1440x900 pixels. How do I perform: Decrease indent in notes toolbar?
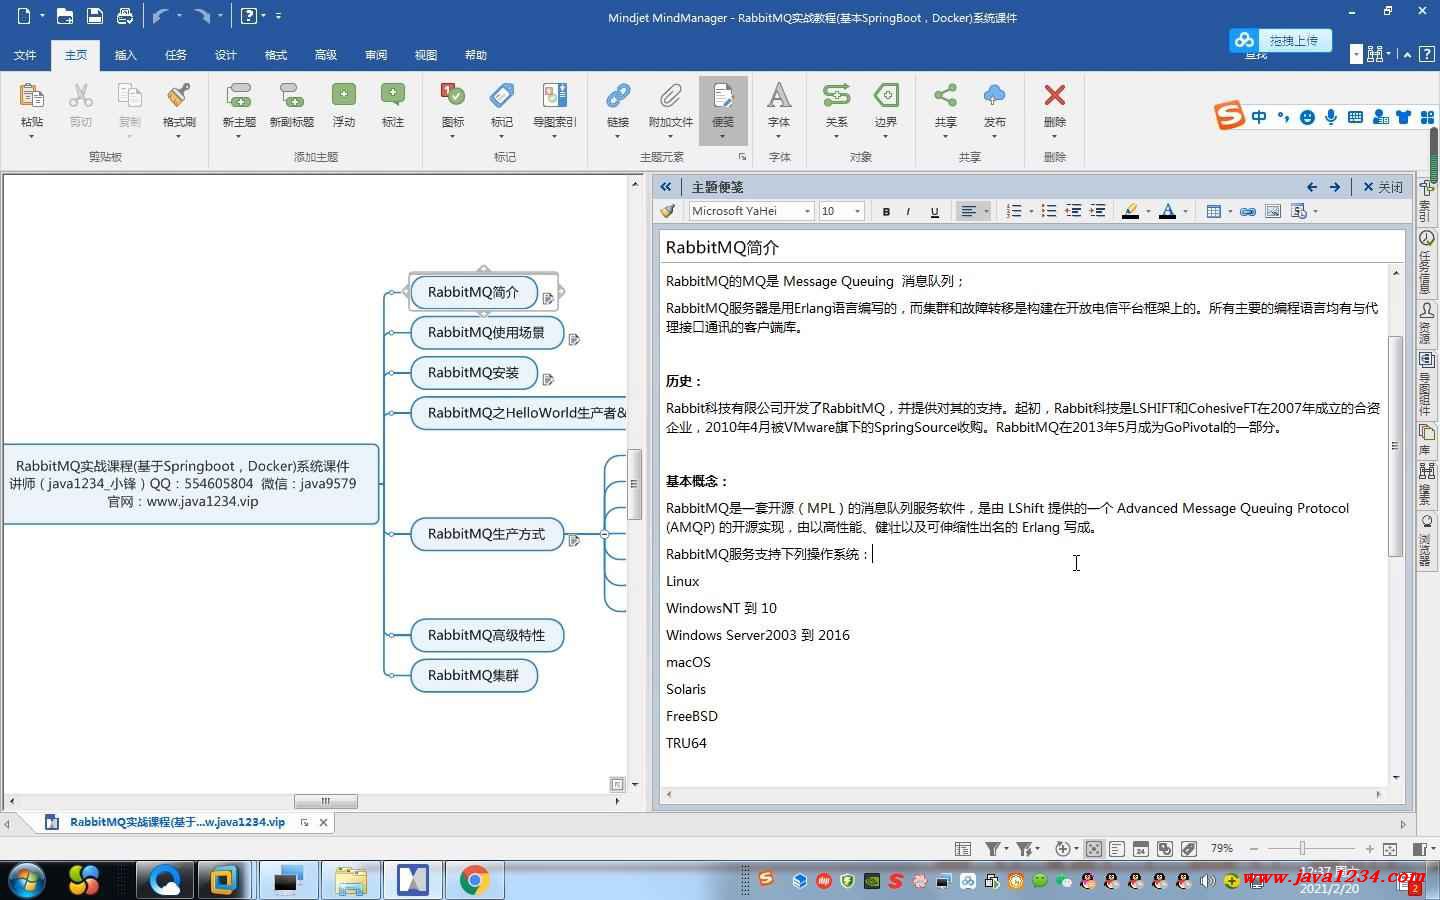[x=1073, y=211]
